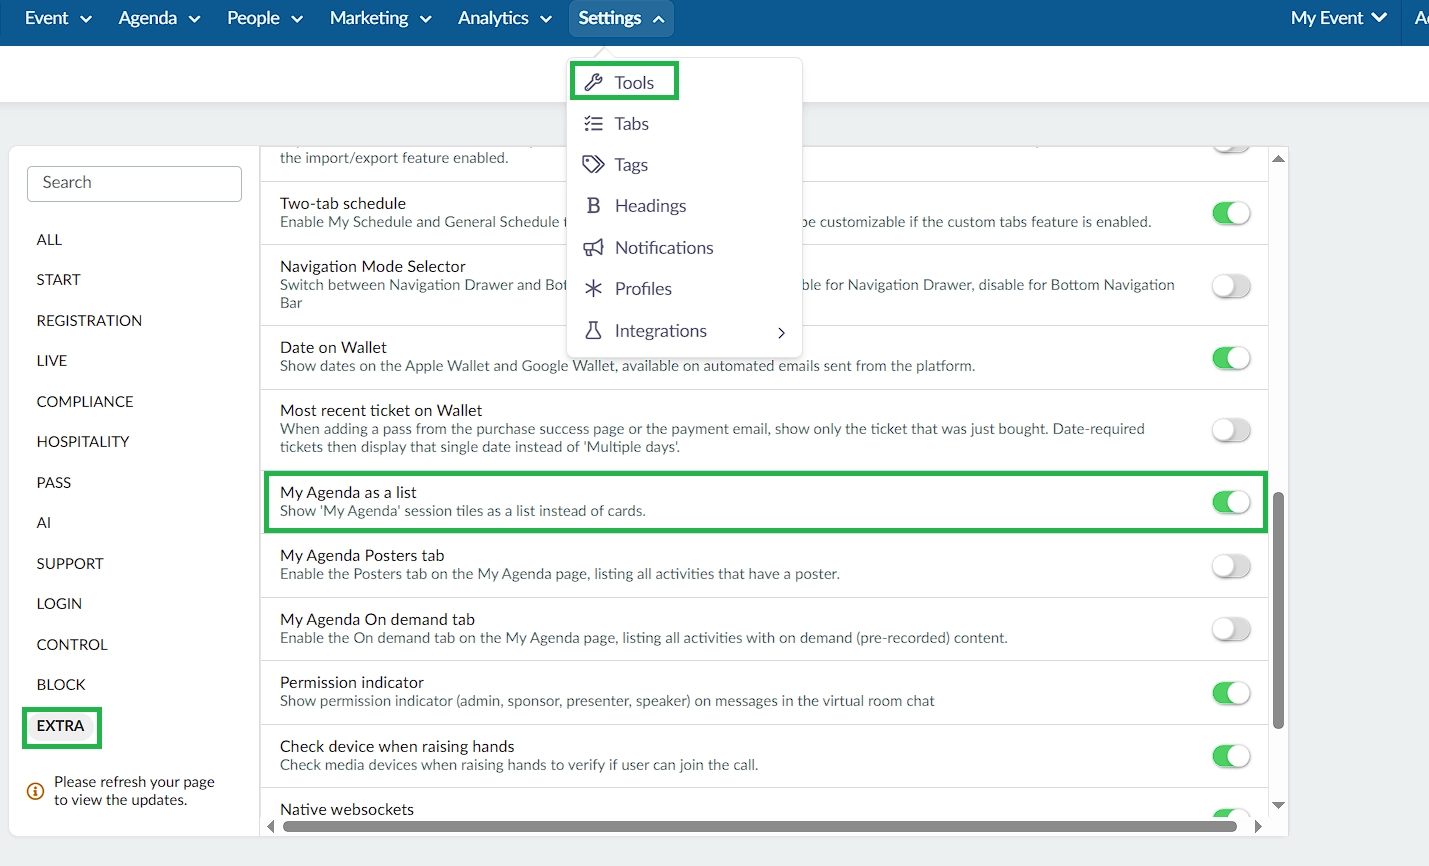1429x866 pixels.
Task: Filter tools by the REGISTRATION category
Action: click(89, 321)
